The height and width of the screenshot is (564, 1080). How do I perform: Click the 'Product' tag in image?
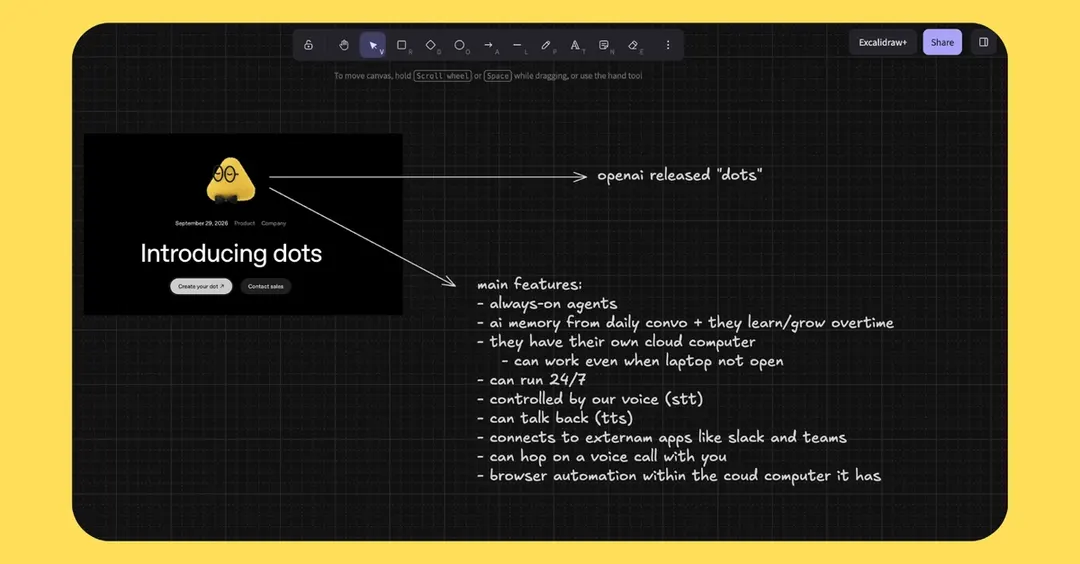(245, 223)
